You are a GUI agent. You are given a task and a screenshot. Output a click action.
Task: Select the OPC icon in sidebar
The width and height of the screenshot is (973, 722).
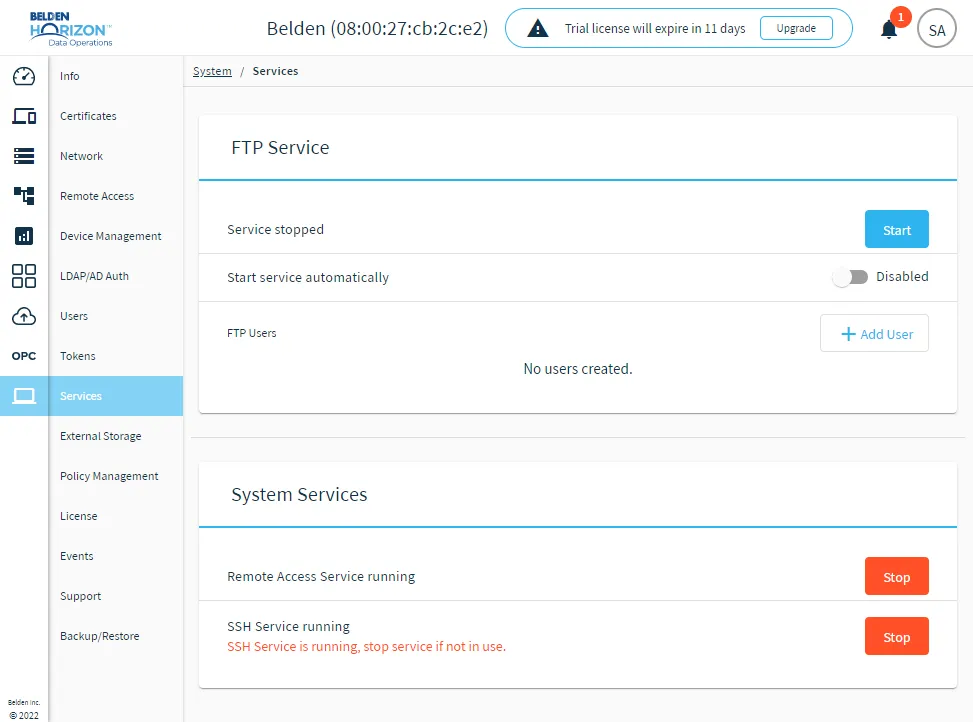[x=24, y=356]
